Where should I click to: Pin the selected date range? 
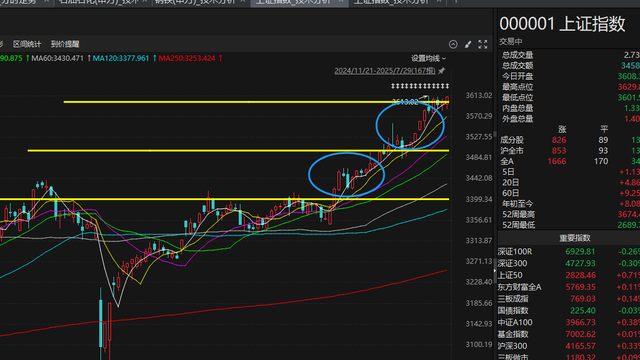(x=442, y=71)
